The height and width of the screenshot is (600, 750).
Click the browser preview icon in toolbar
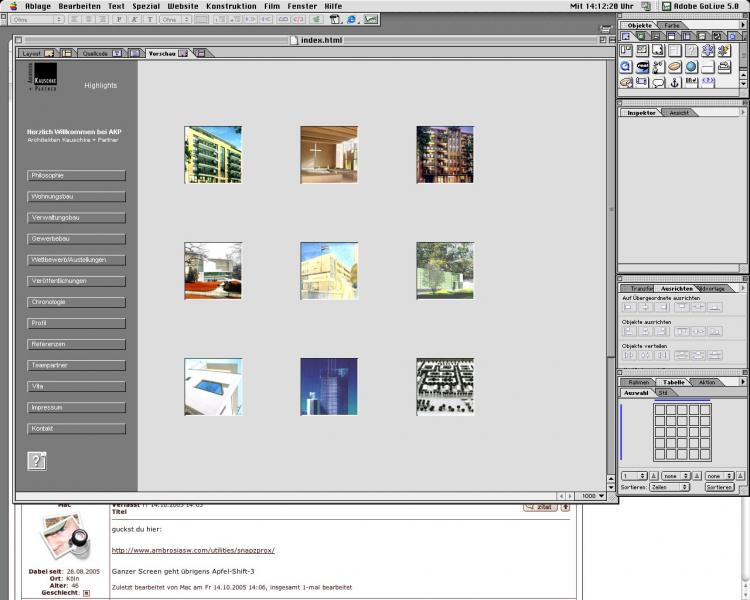(x=352, y=19)
